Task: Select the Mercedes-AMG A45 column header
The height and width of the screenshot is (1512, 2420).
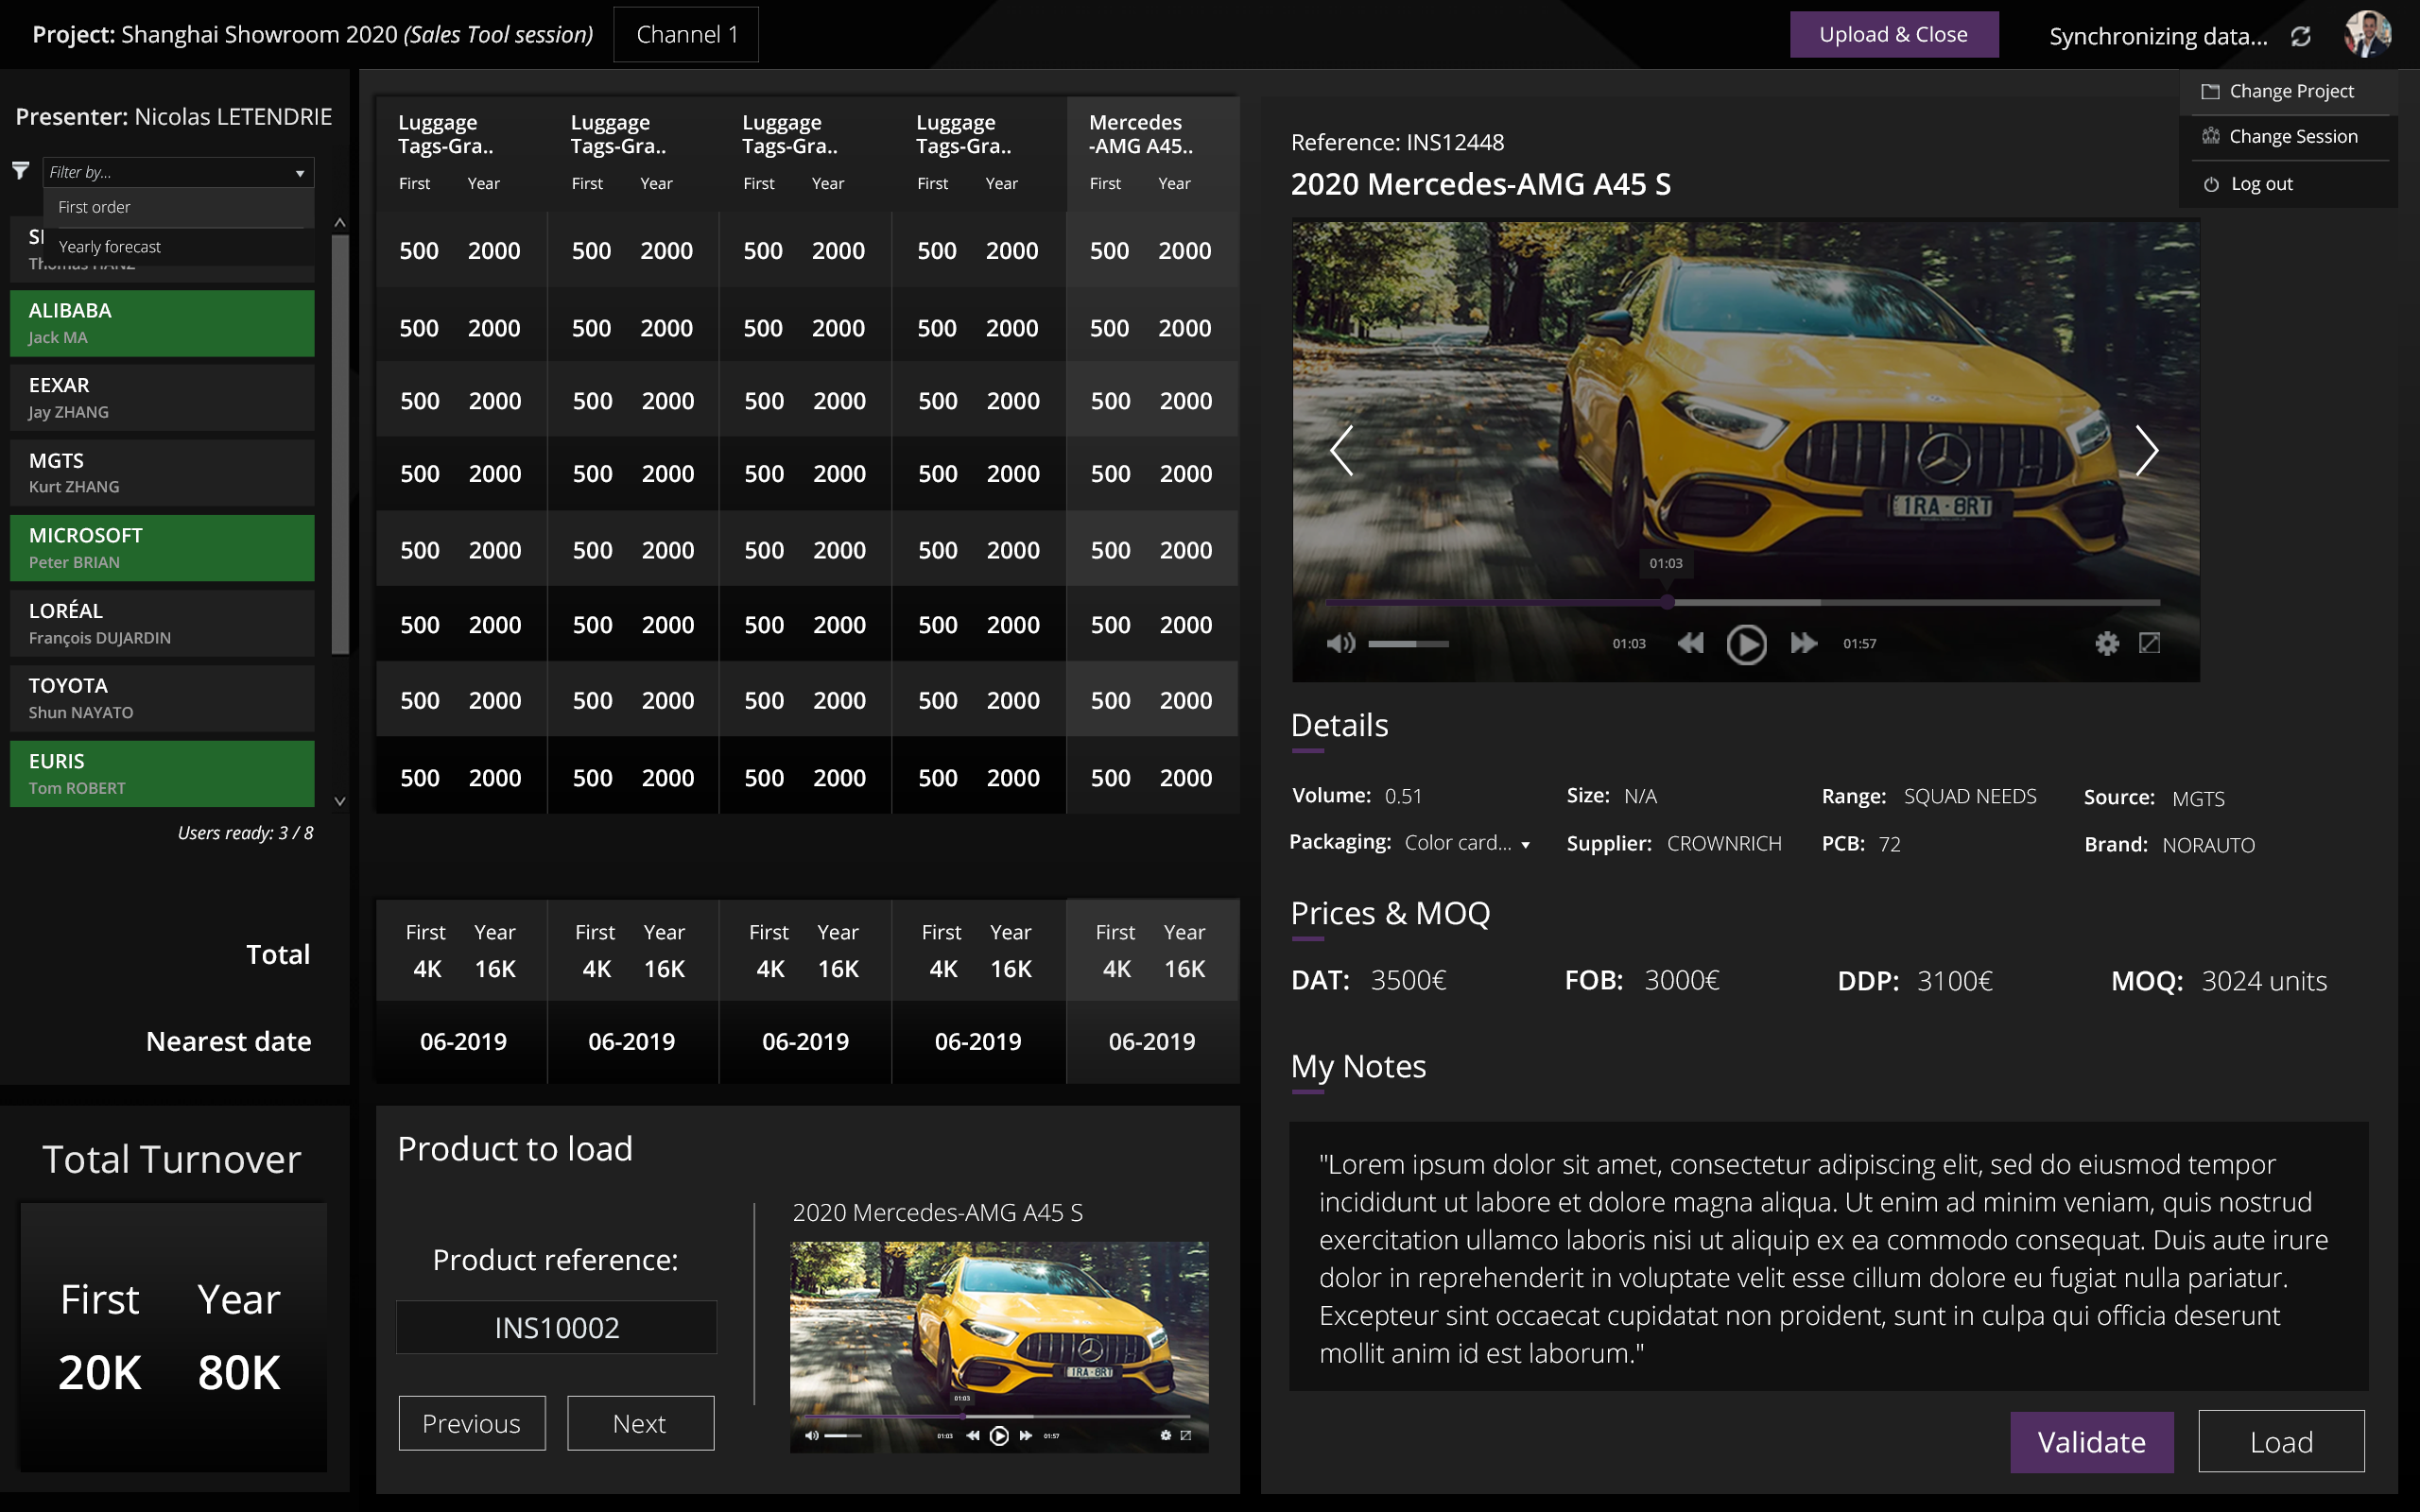Action: [x=1153, y=153]
